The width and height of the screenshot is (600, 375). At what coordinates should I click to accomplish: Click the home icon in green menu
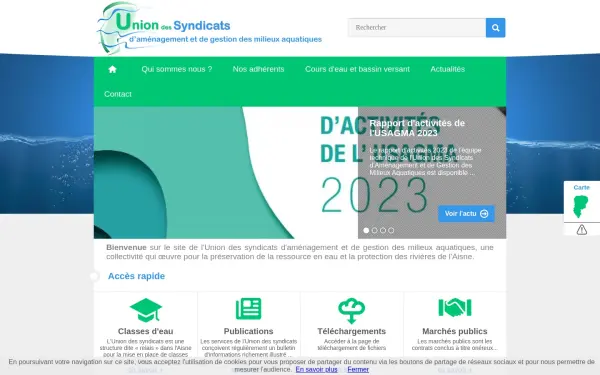coord(112,69)
